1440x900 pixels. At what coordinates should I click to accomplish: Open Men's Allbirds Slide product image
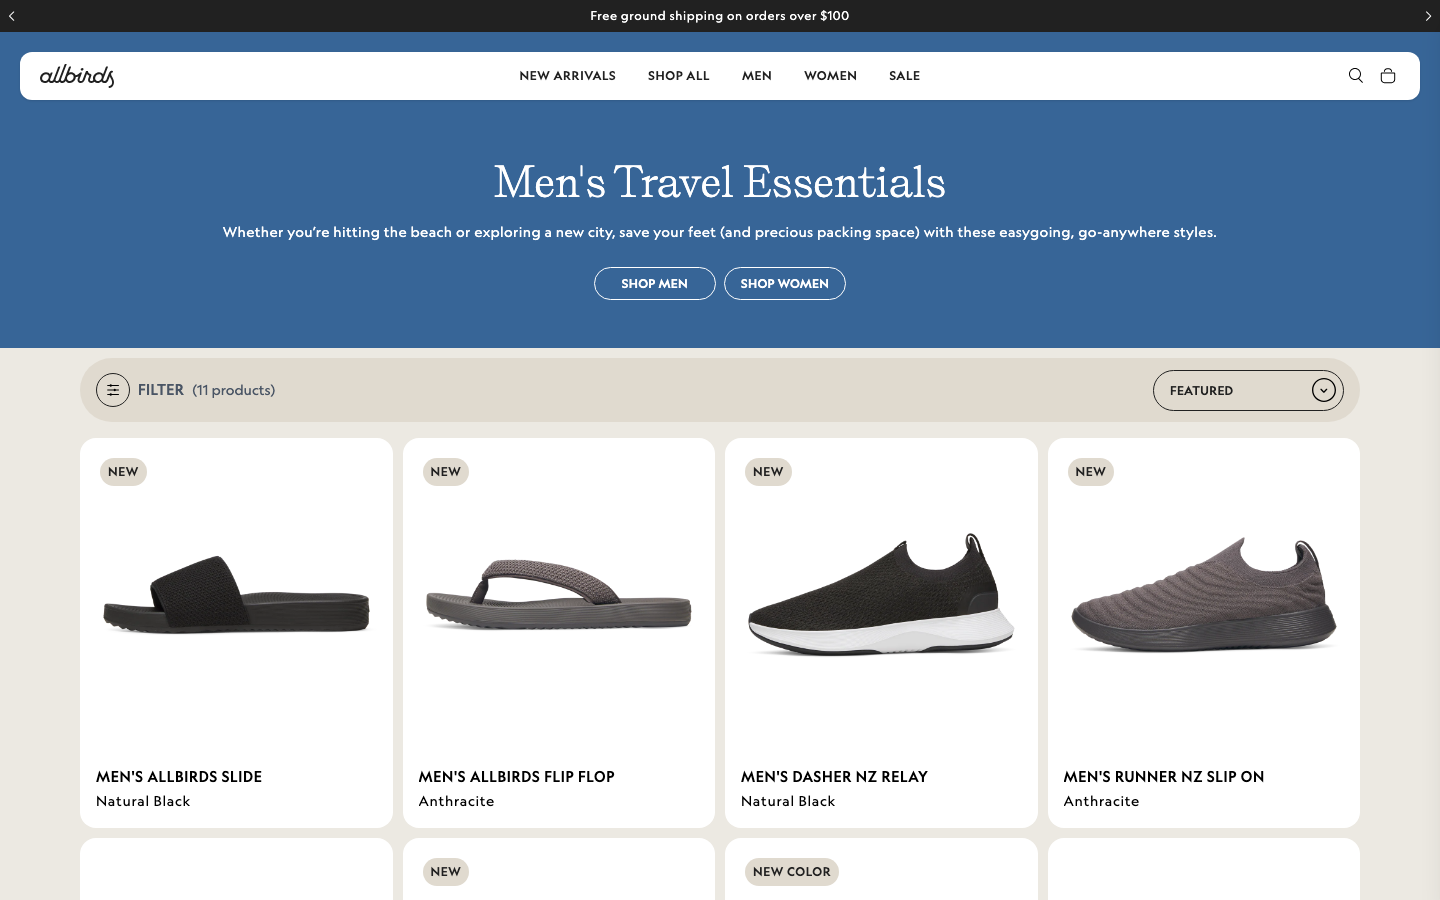coord(236,595)
